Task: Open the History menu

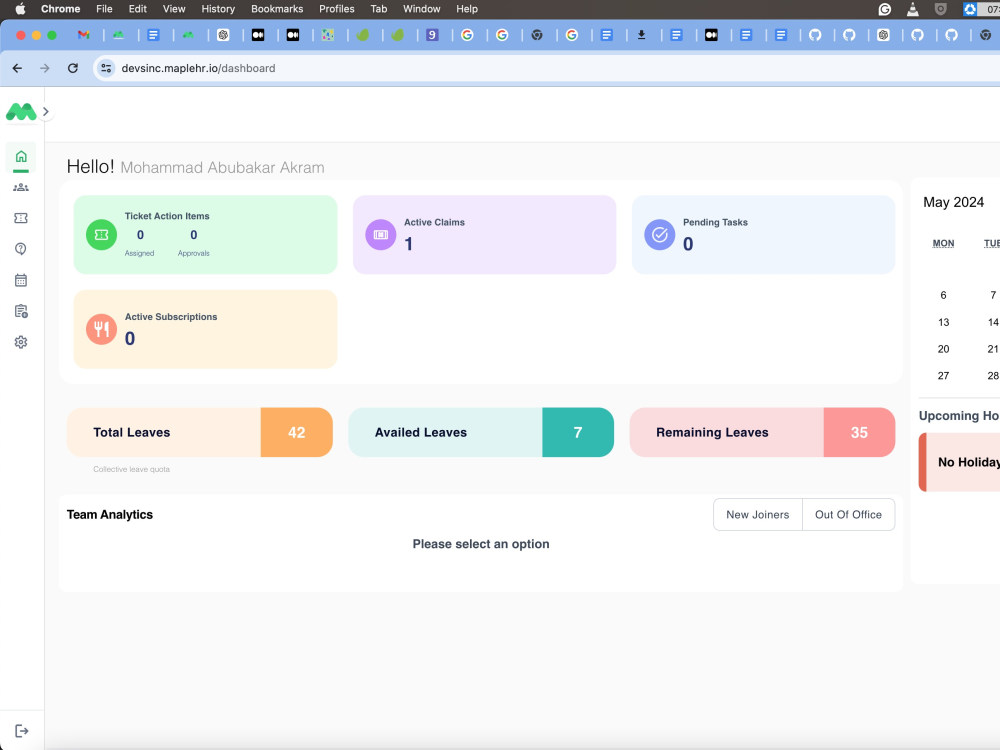Action: tap(218, 9)
